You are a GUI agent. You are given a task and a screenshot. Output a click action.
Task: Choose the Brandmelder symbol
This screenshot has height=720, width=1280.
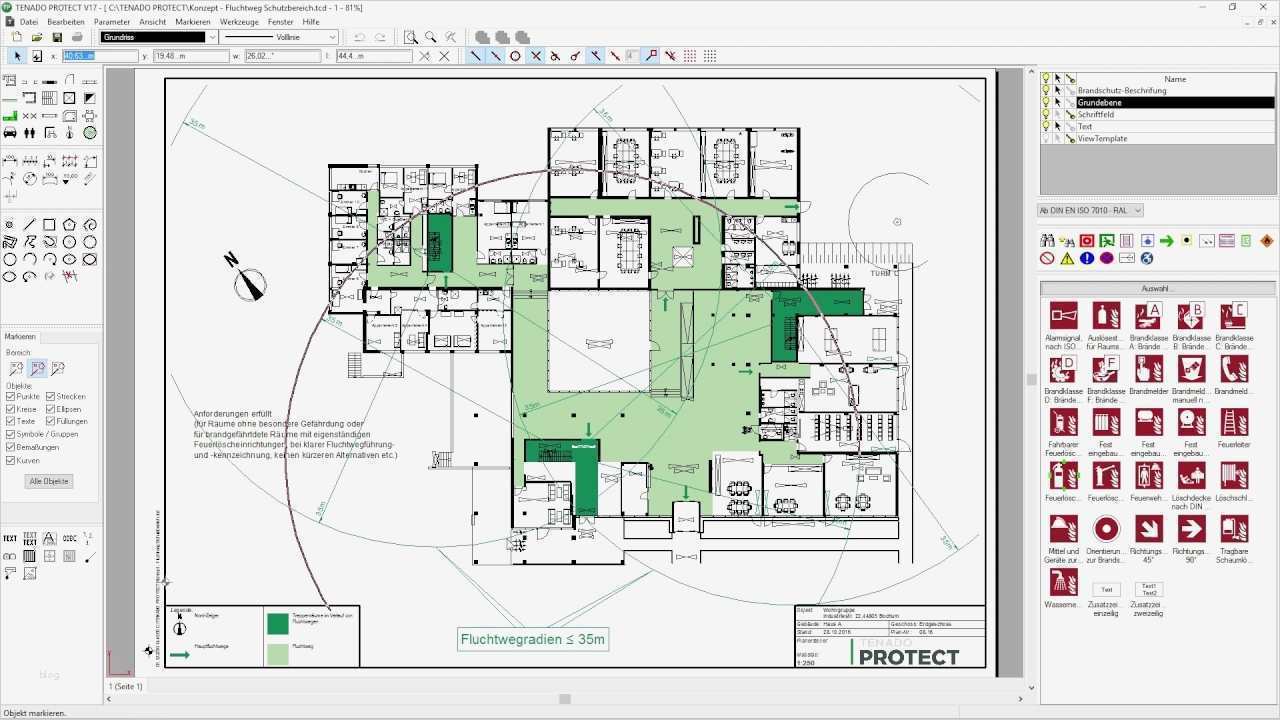[1148, 368]
